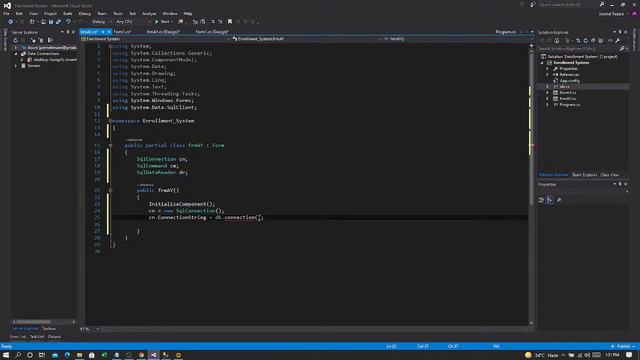Open the Toolbox tab at bottom left
The height and width of the screenshot is (360, 640).
tap(49, 329)
